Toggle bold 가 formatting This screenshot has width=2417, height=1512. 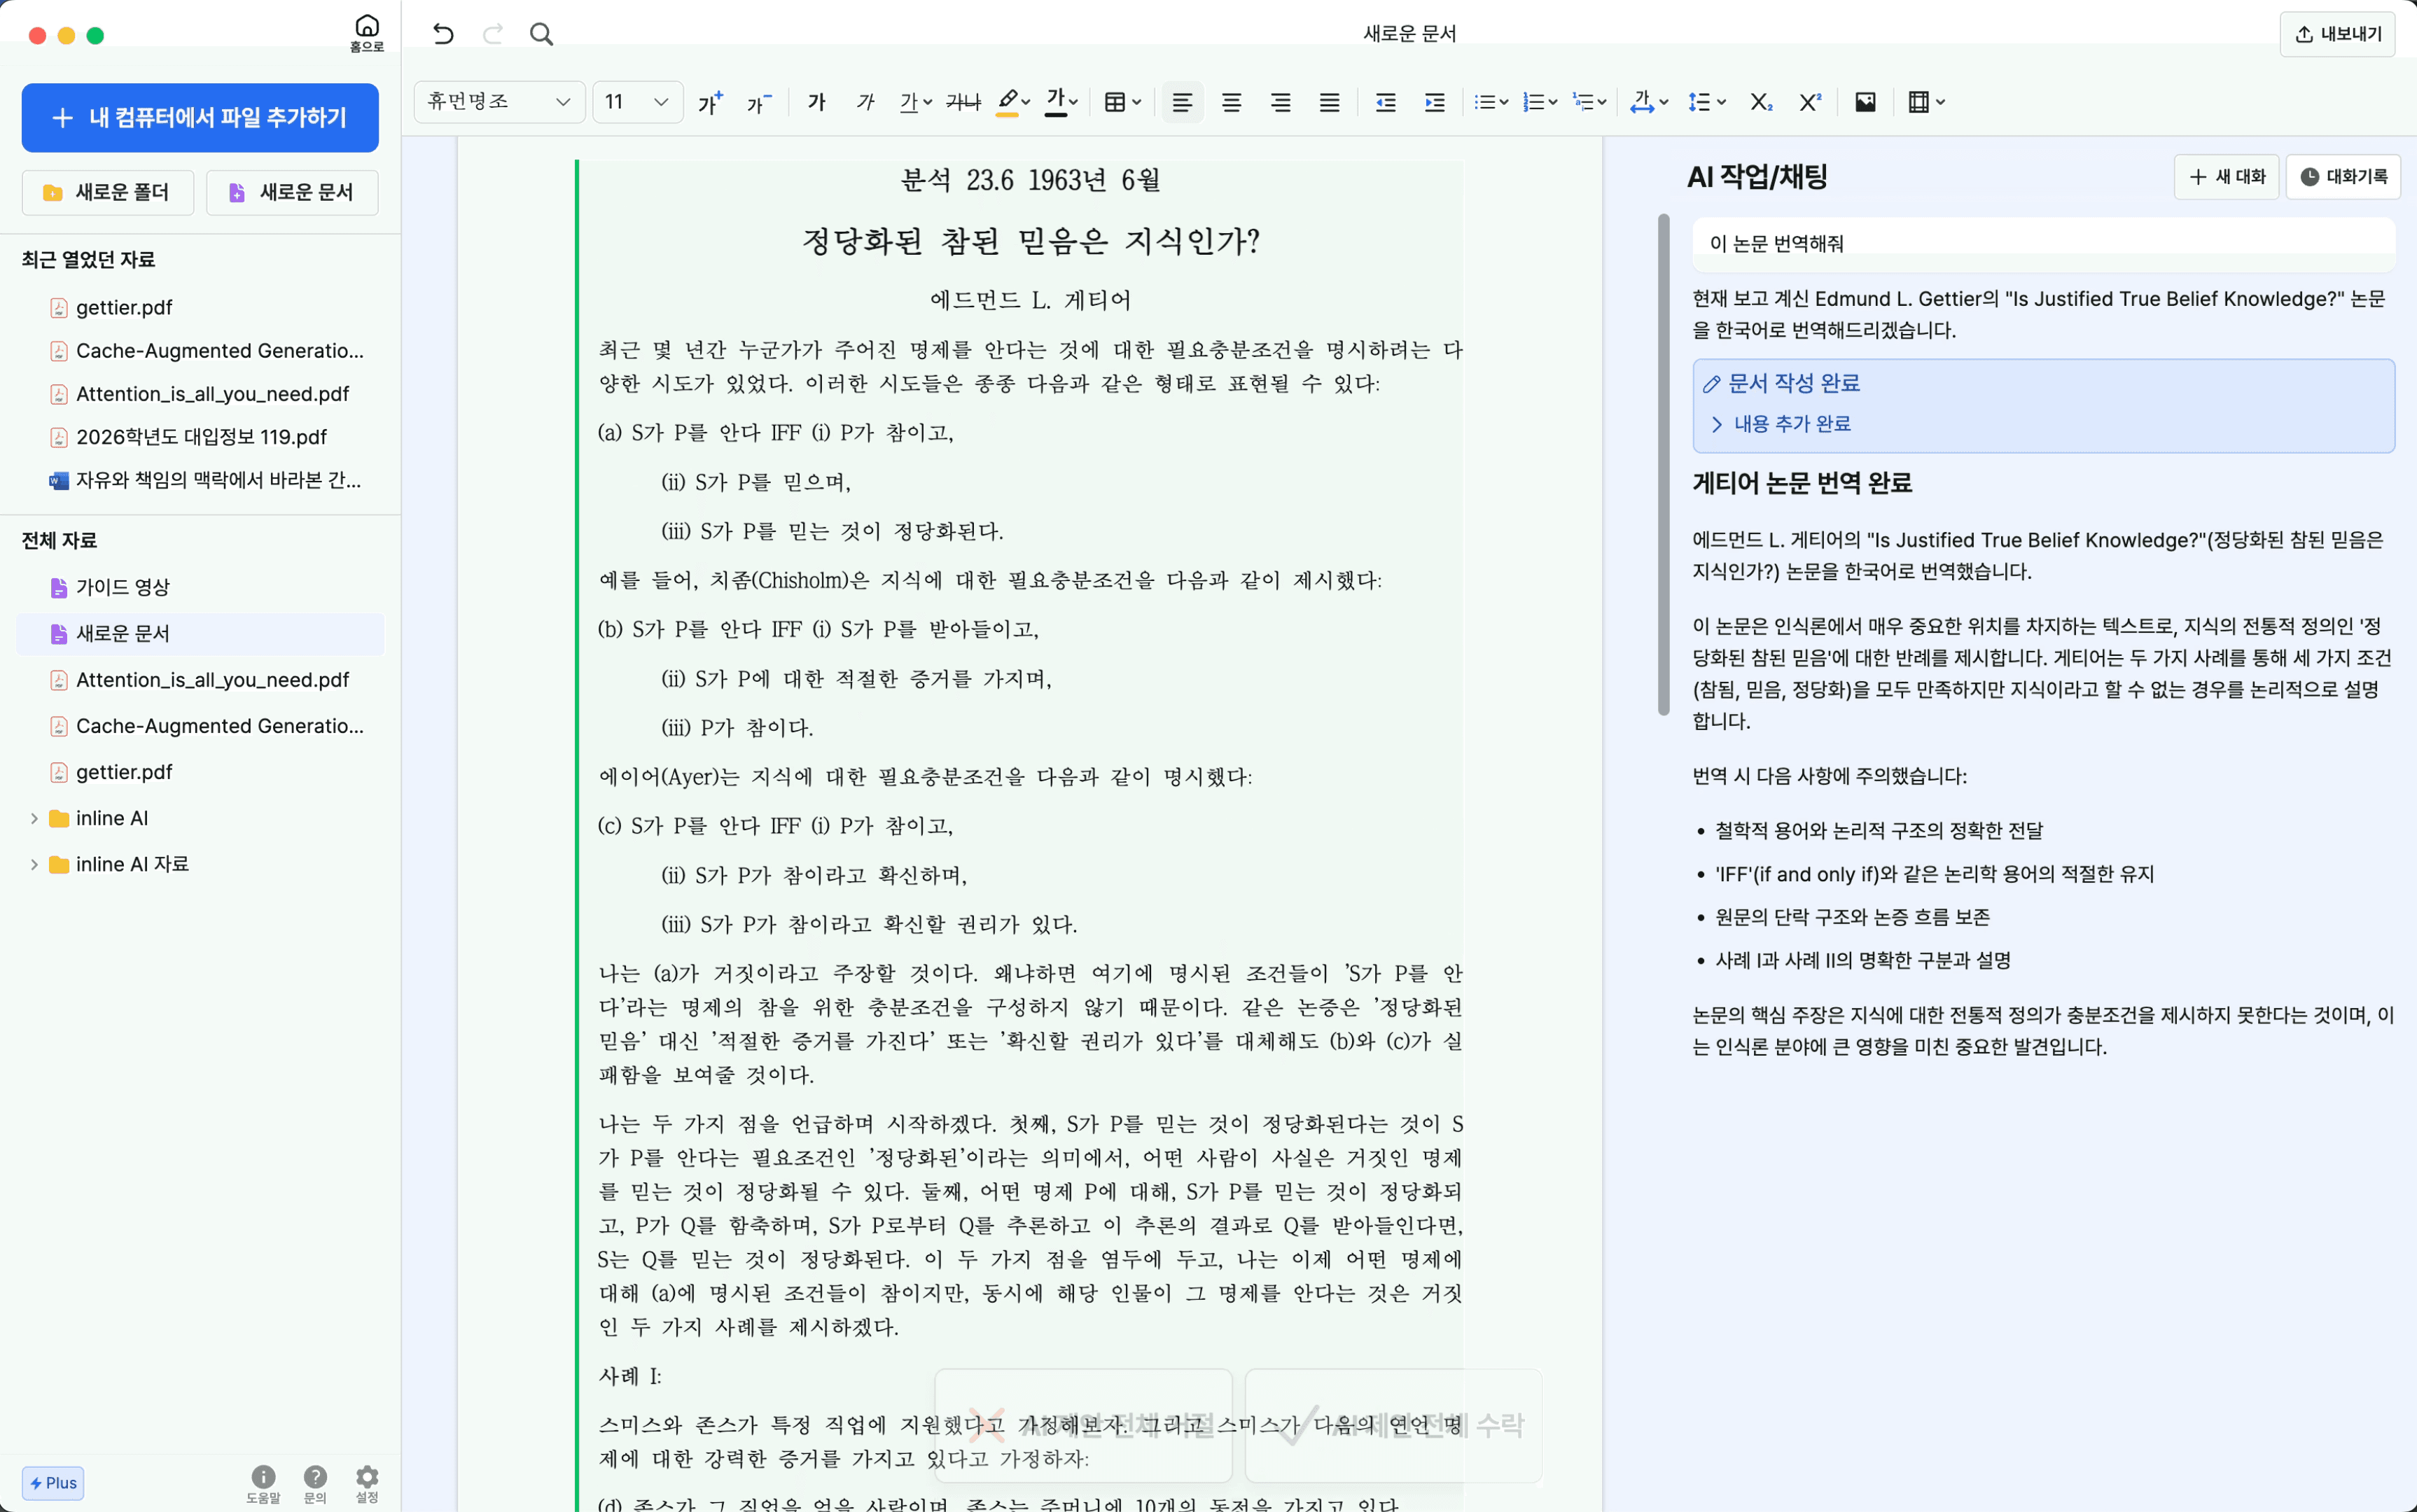coord(816,102)
